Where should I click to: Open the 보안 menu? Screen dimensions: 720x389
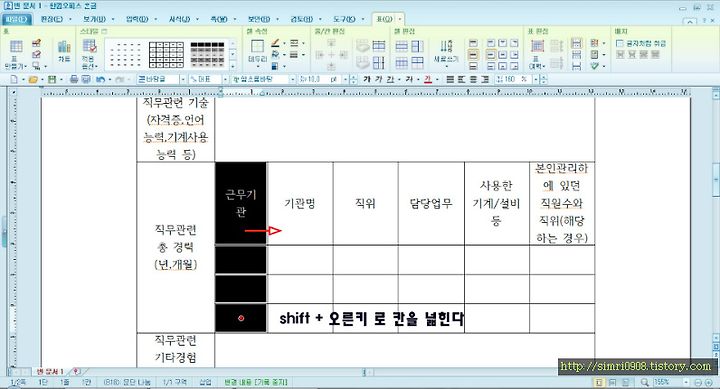pyautogui.click(x=259, y=19)
